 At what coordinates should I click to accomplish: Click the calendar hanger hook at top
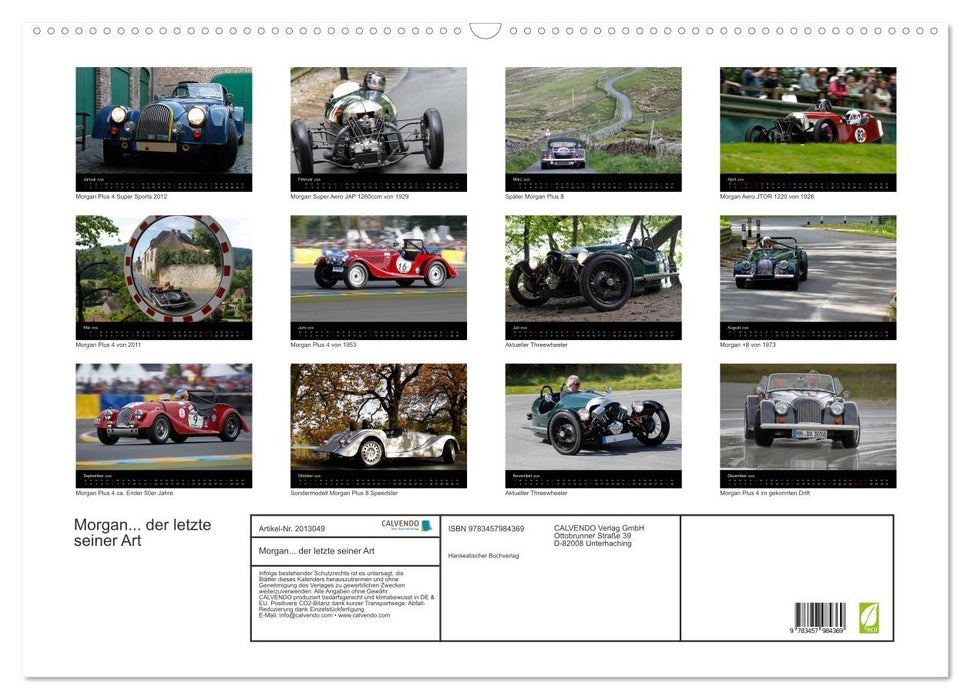tap(485, 31)
